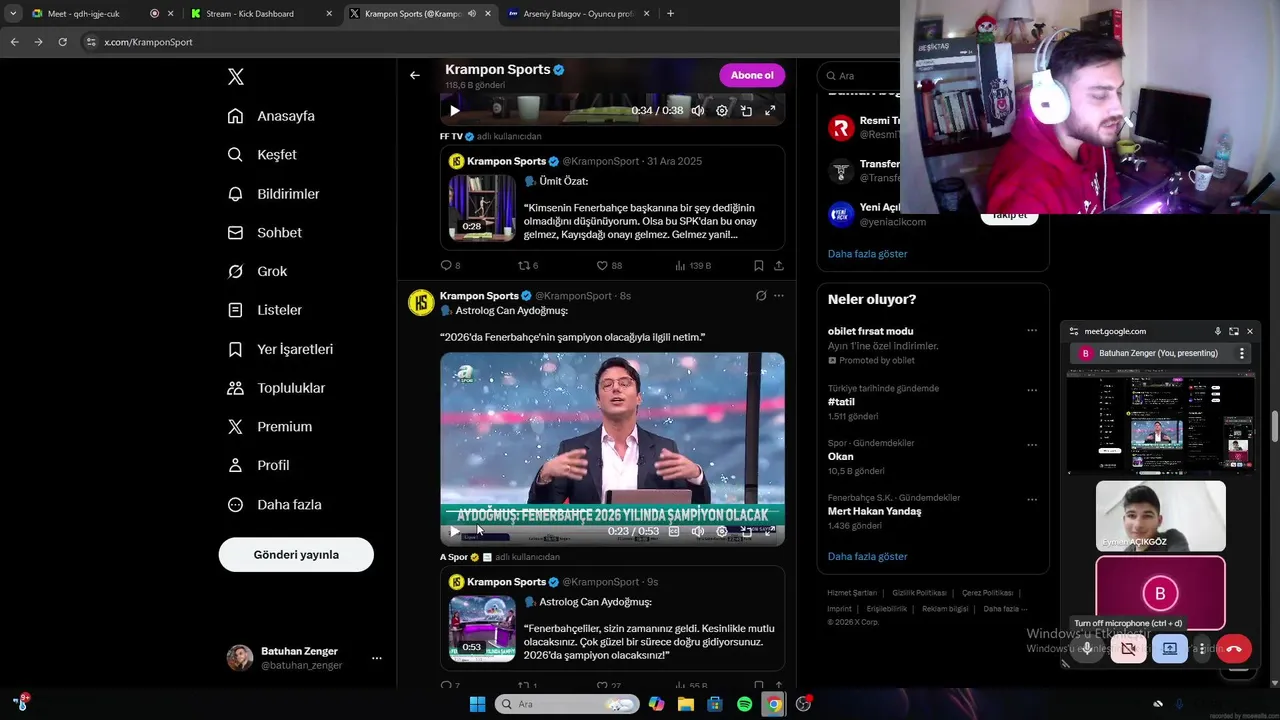Share the Ümit Özat post
This screenshot has height=720, width=1280.
point(778,265)
